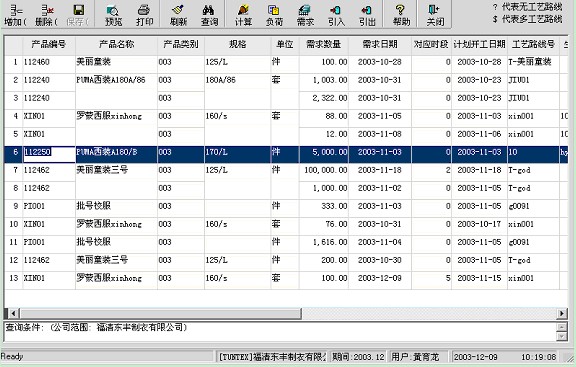Click horizontal scrollbar left arrow

click(14, 313)
